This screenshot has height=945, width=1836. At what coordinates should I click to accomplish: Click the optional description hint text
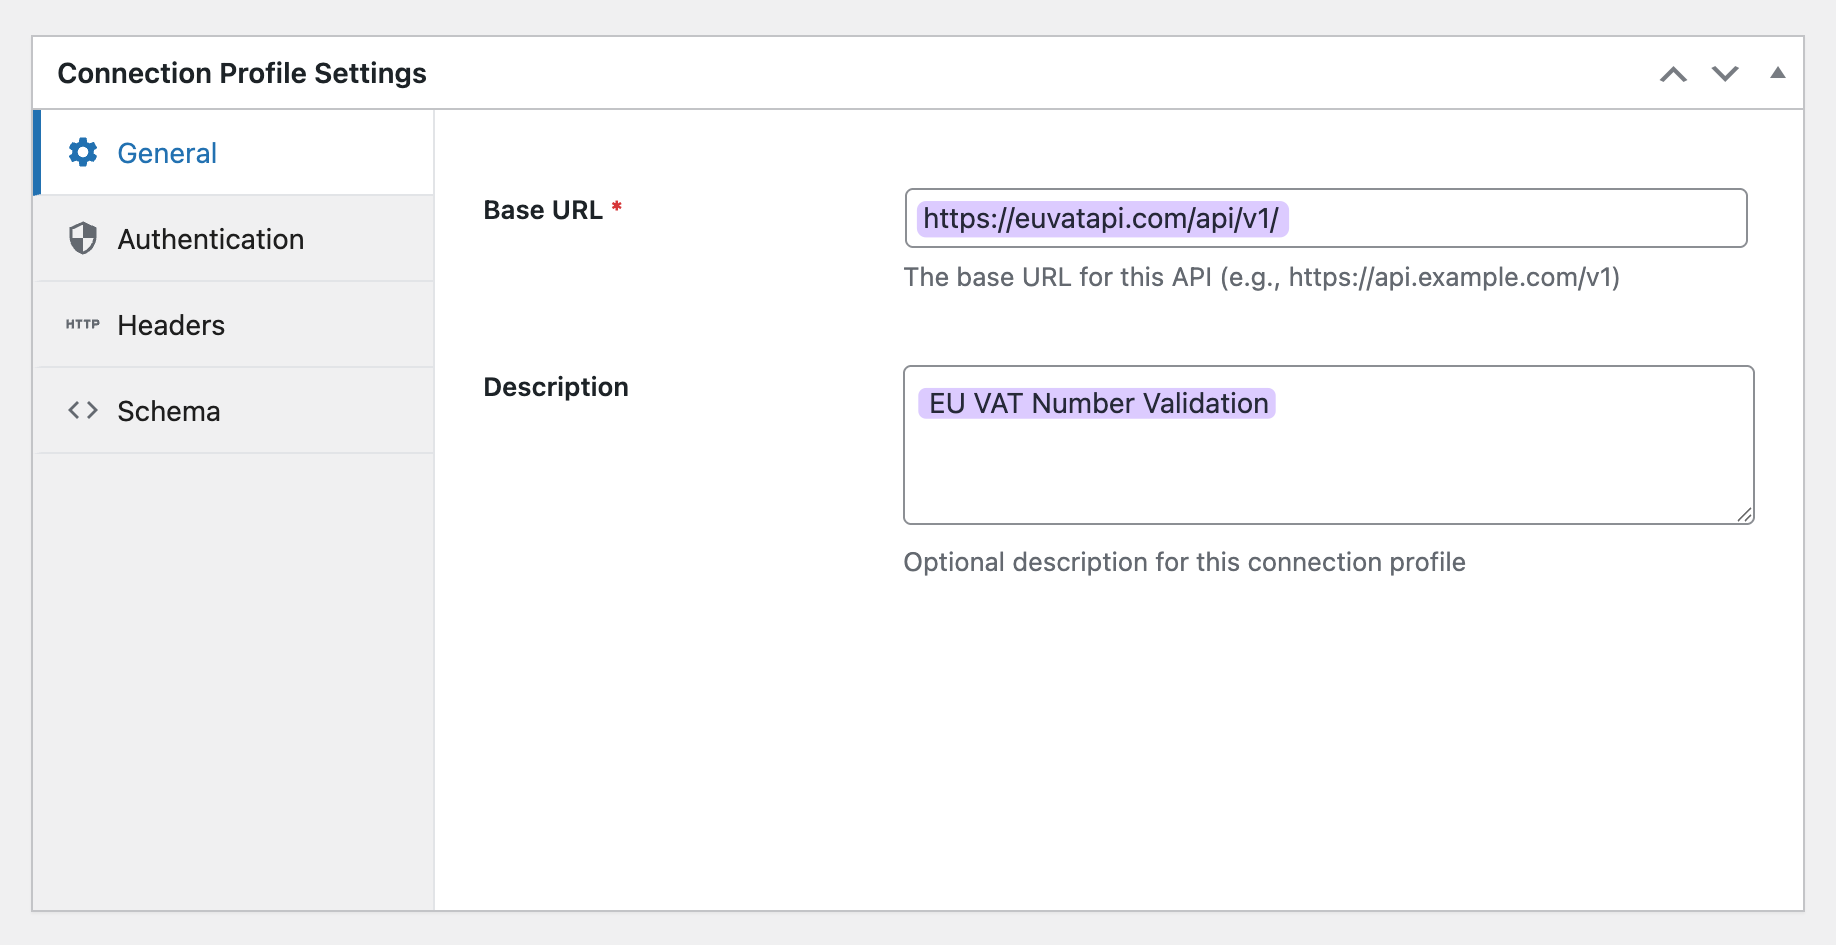point(1184,562)
